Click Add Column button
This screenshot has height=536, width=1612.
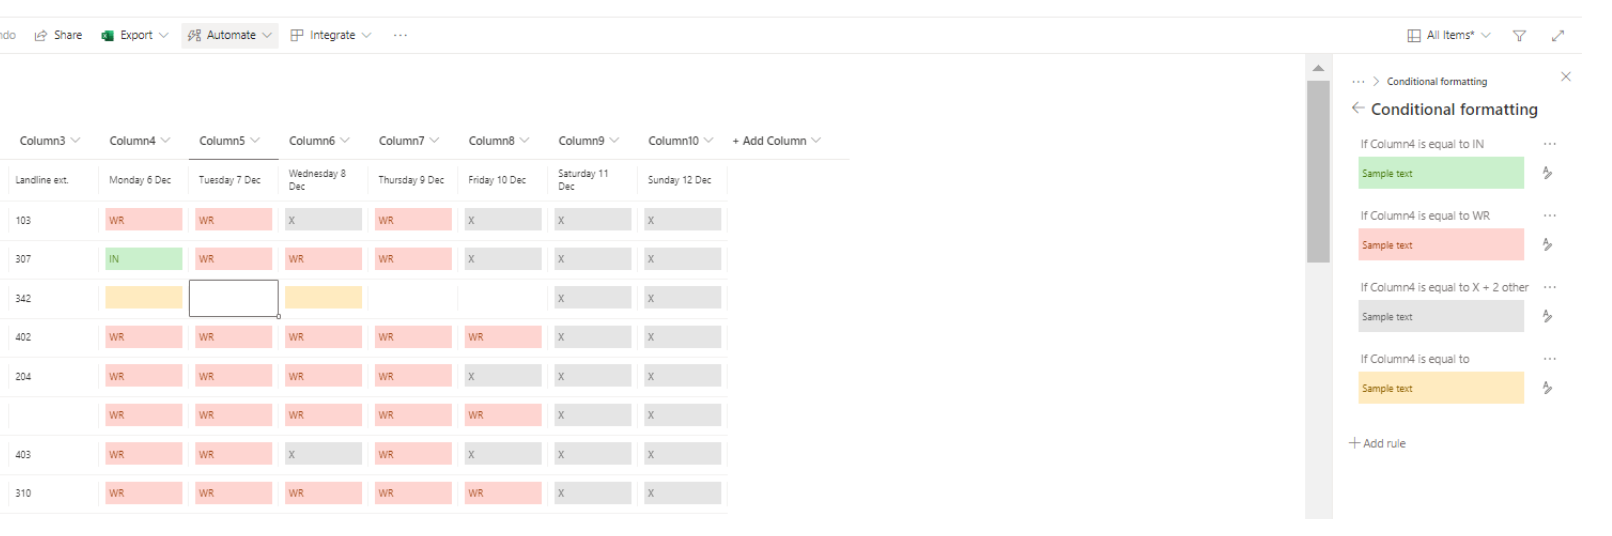tap(776, 141)
